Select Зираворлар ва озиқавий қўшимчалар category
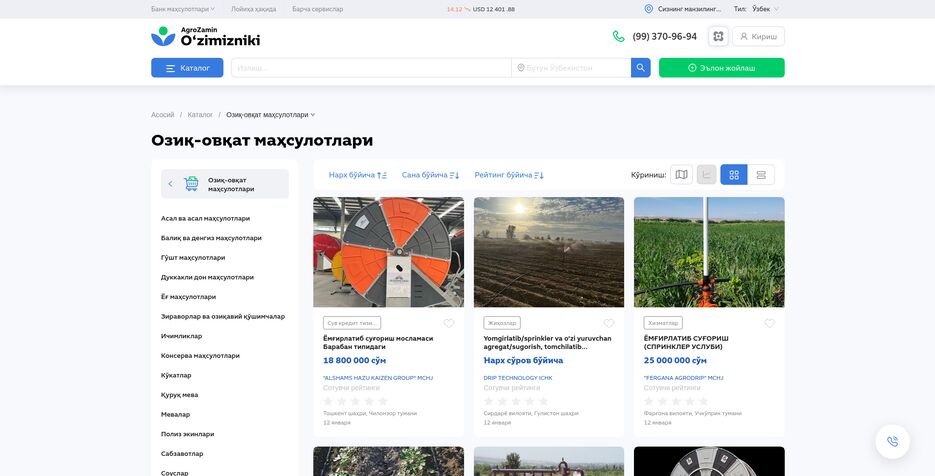 point(222,317)
